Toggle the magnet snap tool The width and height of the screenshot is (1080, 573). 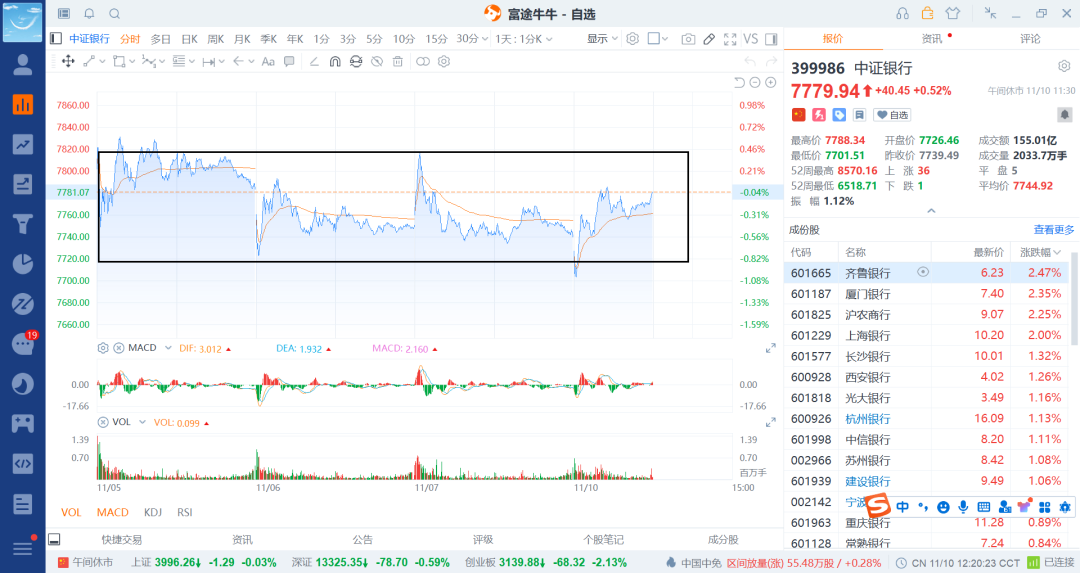[x=335, y=61]
